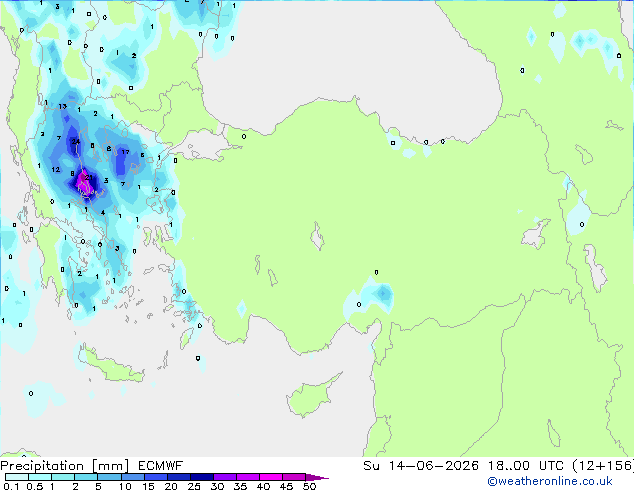Select the 30–35 mm purple legend swatch
The width and height of the screenshot is (634, 490).
pyautogui.click(x=225, y=477)
